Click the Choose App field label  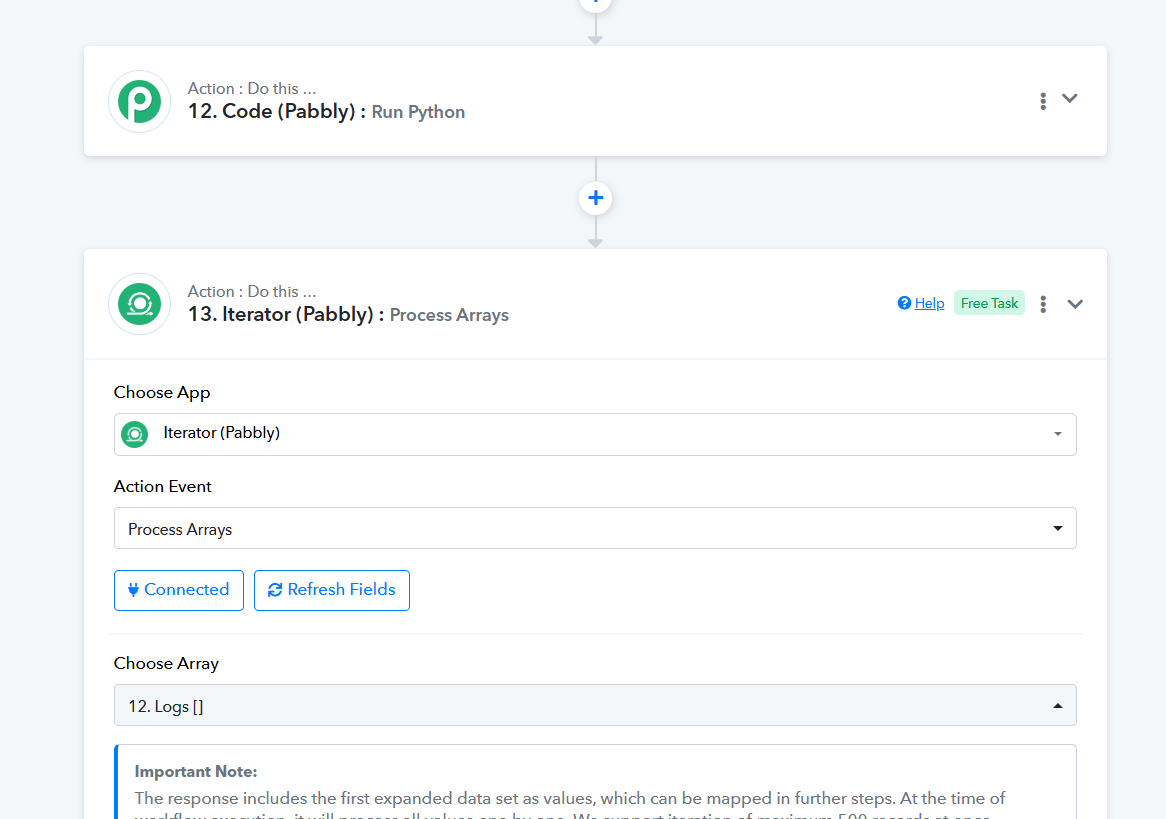[161, 393]
